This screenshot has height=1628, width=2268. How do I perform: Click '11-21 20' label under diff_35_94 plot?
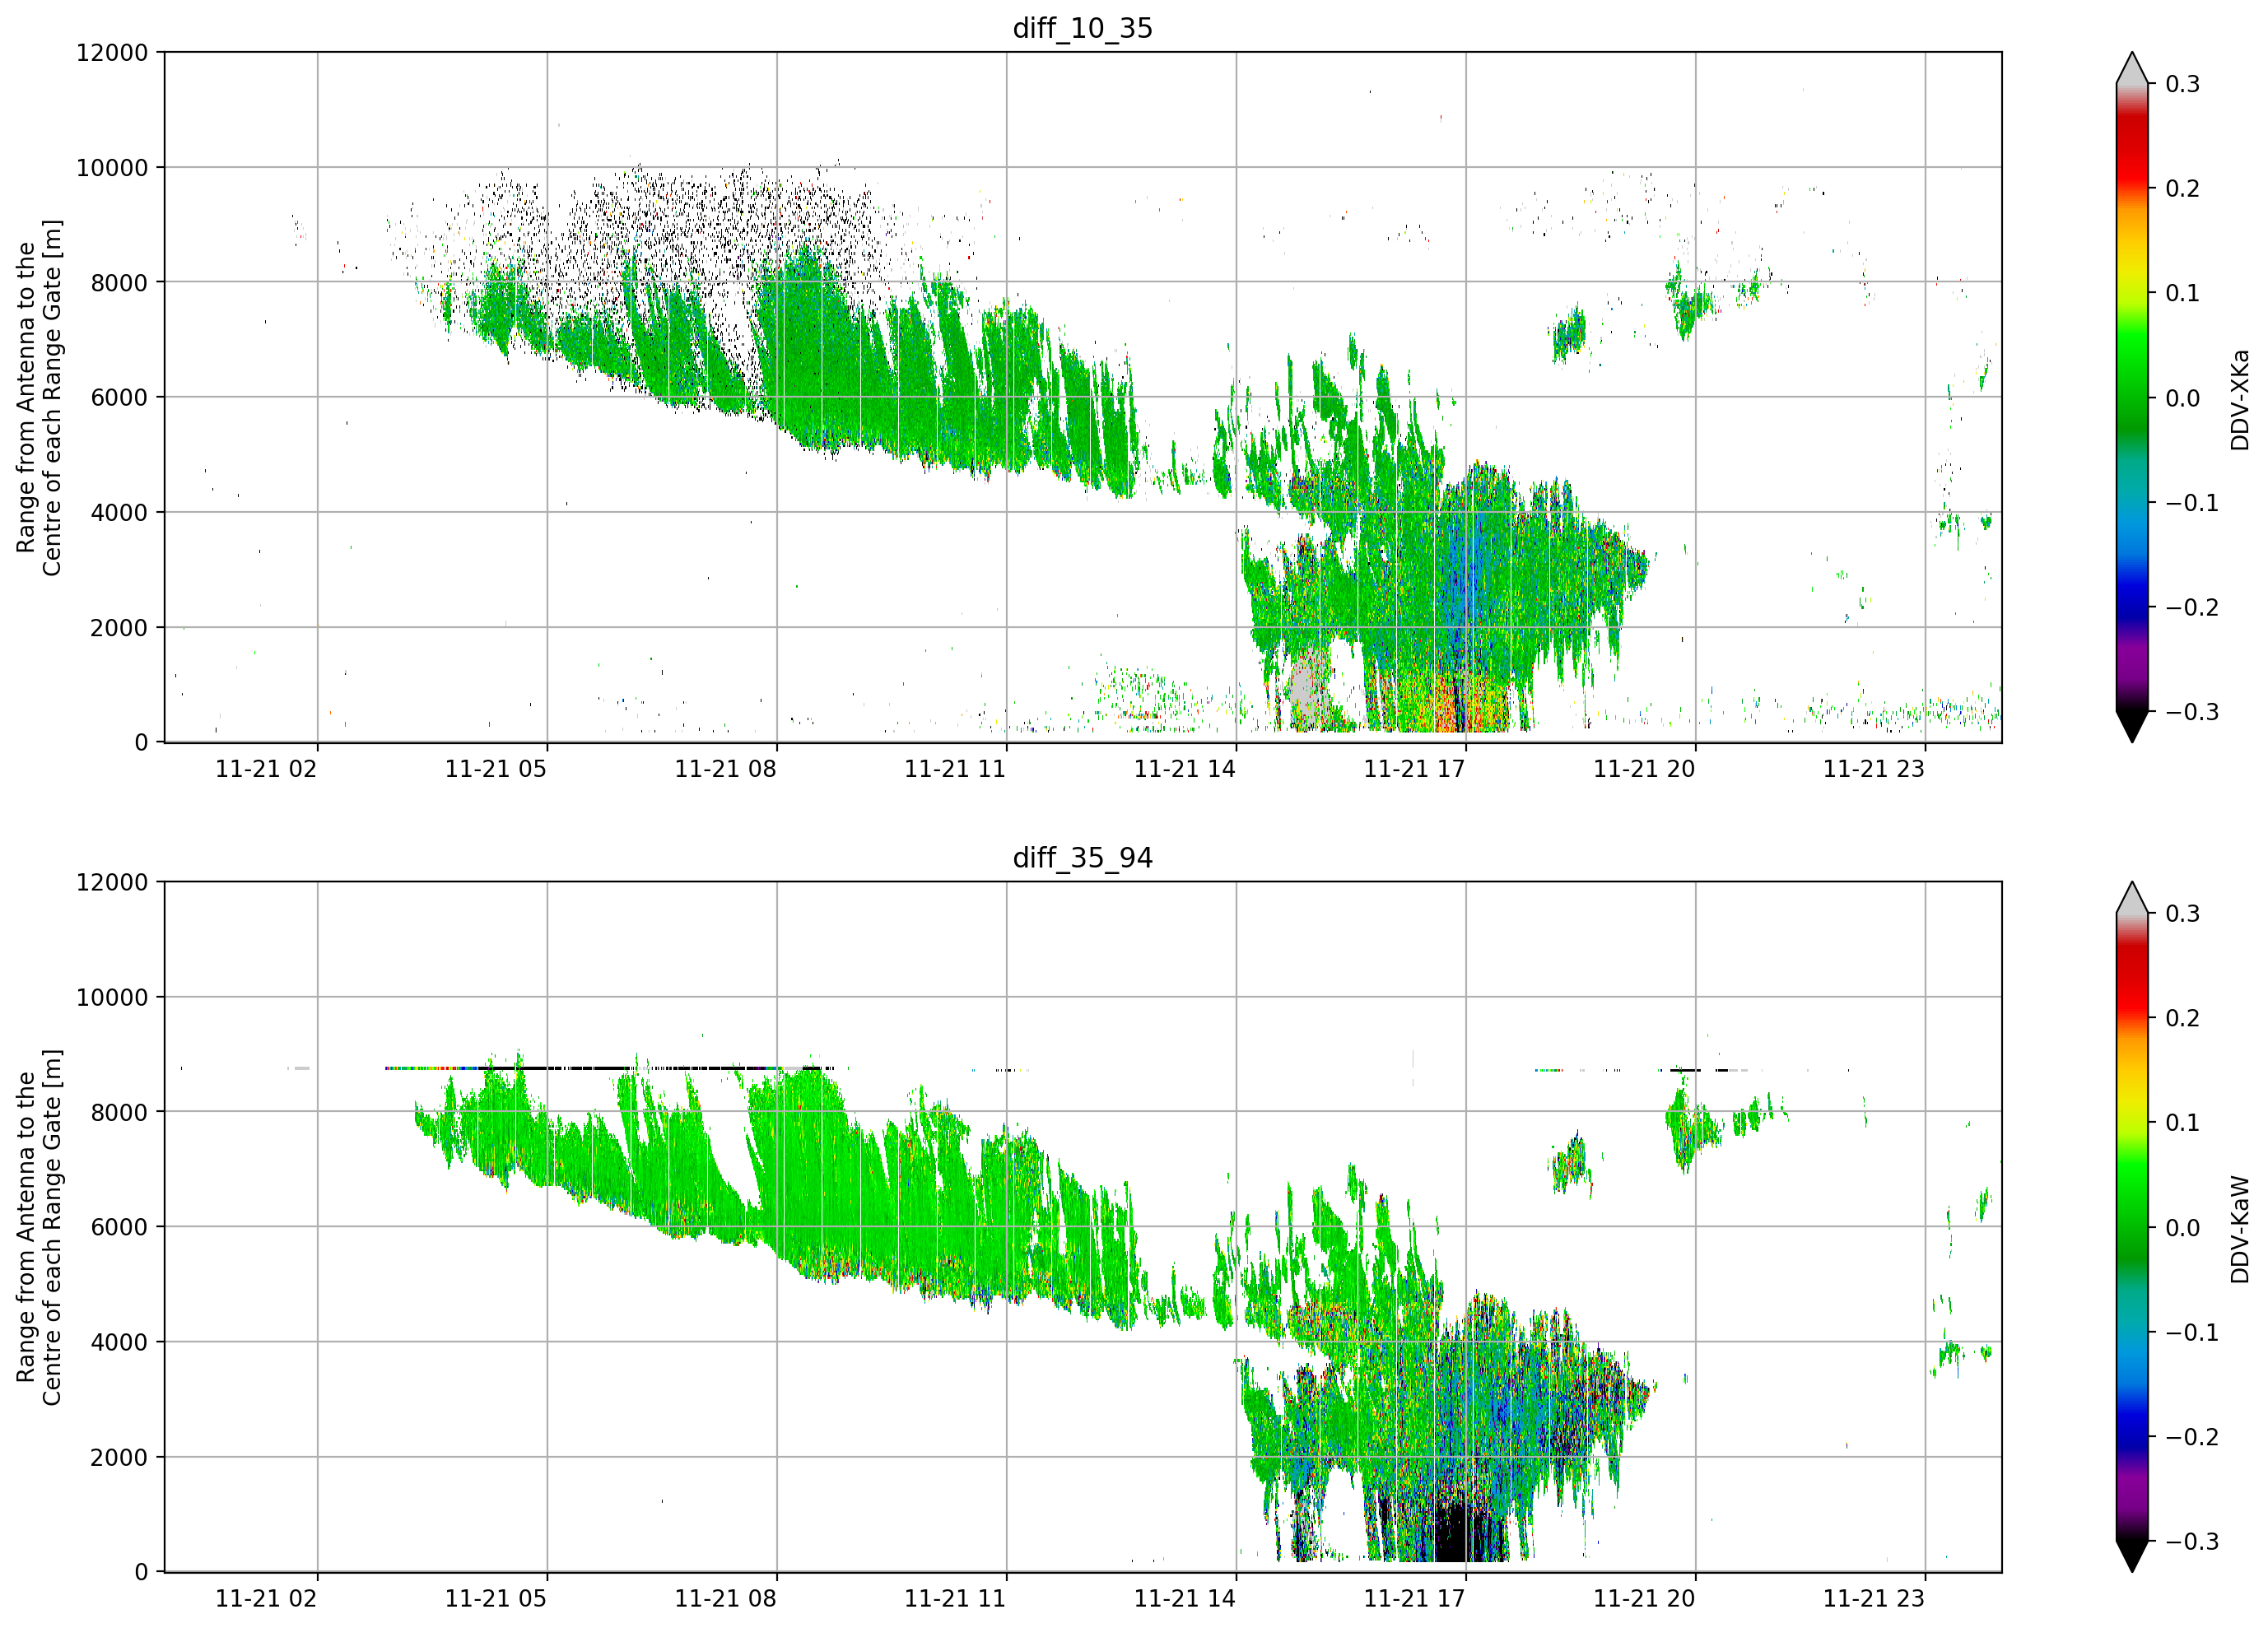[1644, 1599]
